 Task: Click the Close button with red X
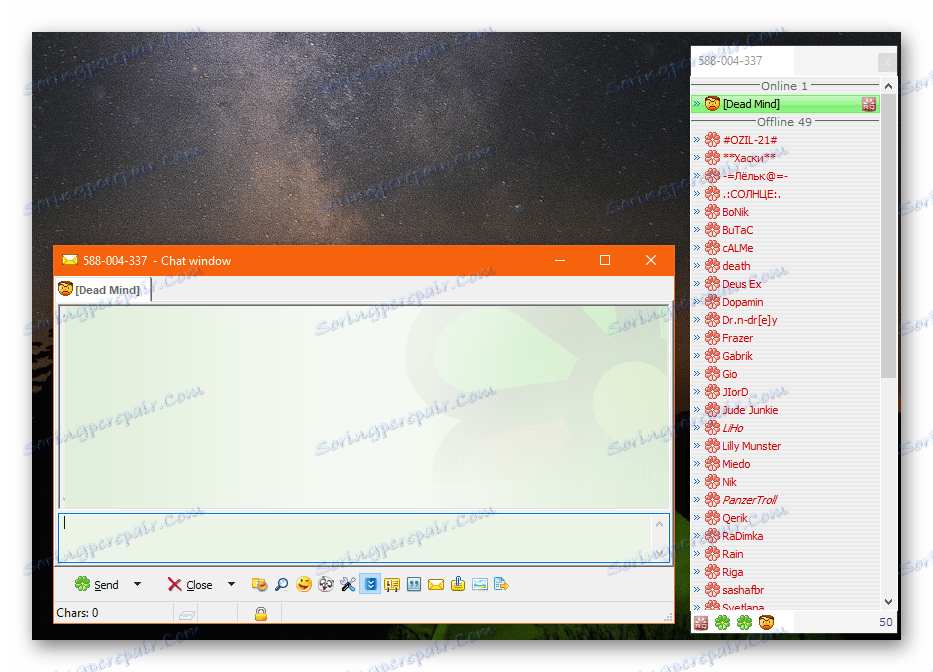tap(190, 585)
